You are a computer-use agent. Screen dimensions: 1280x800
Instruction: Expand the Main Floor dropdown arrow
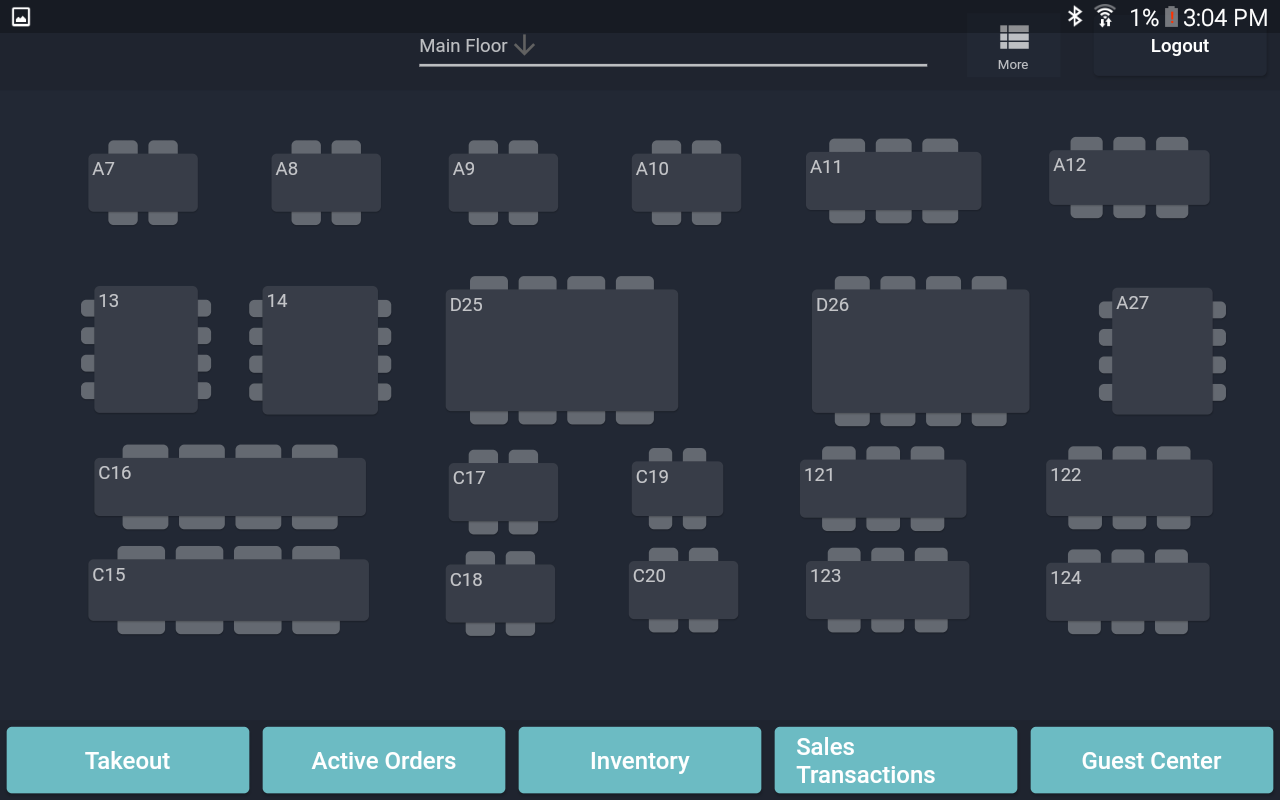[525, 46]
